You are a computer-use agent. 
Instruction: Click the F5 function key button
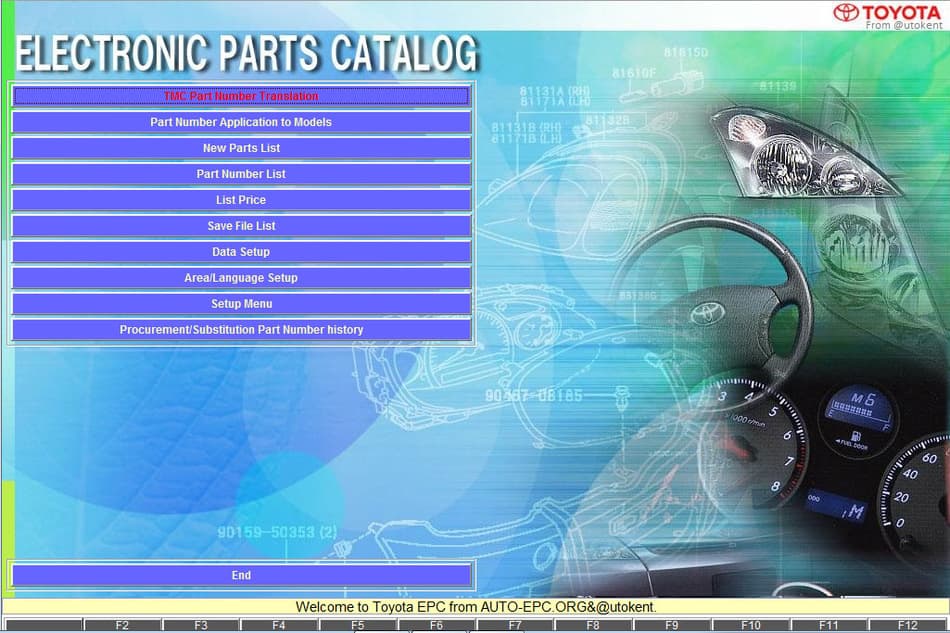(357, 625)
